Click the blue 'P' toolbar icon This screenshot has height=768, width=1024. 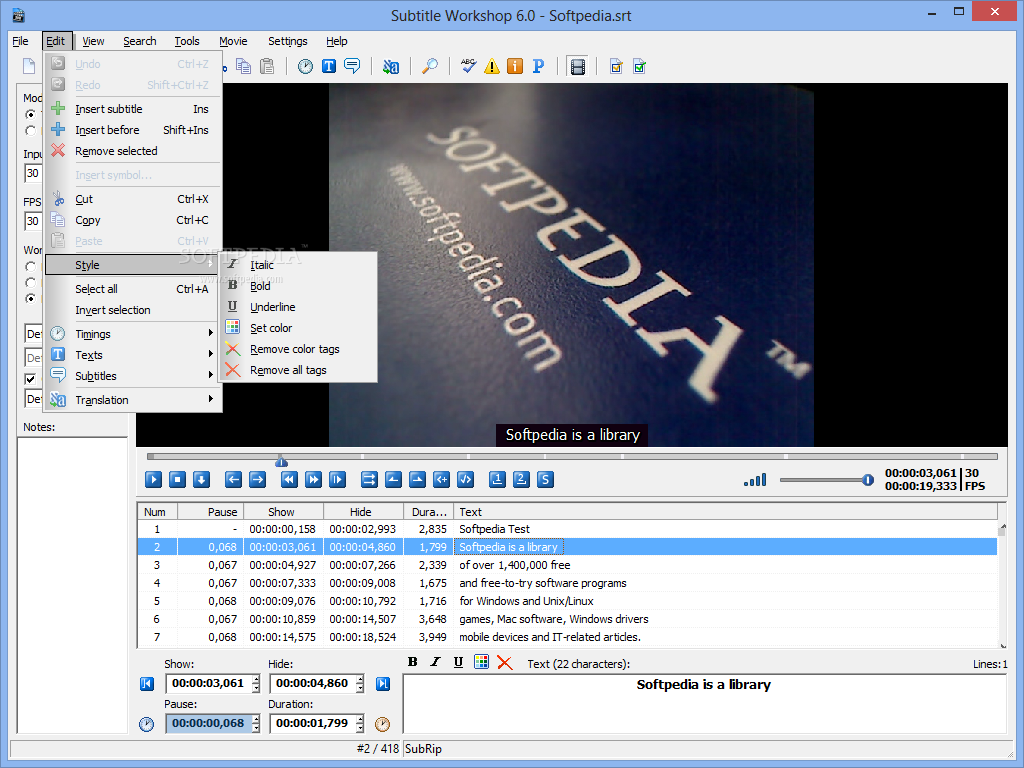pyautogui.click(x=538, y=66)
